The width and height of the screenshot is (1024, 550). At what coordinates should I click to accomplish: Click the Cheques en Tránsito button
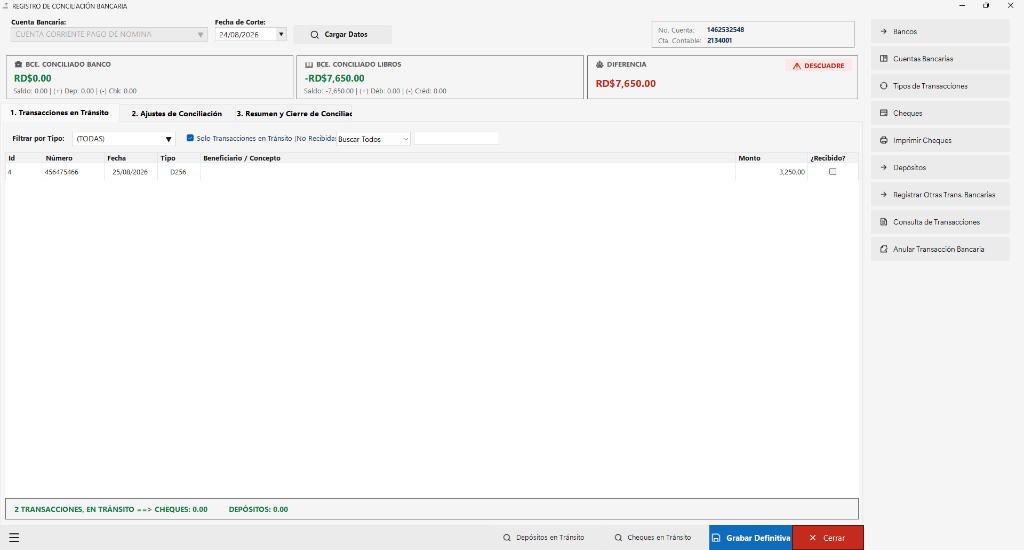point(653,538)
